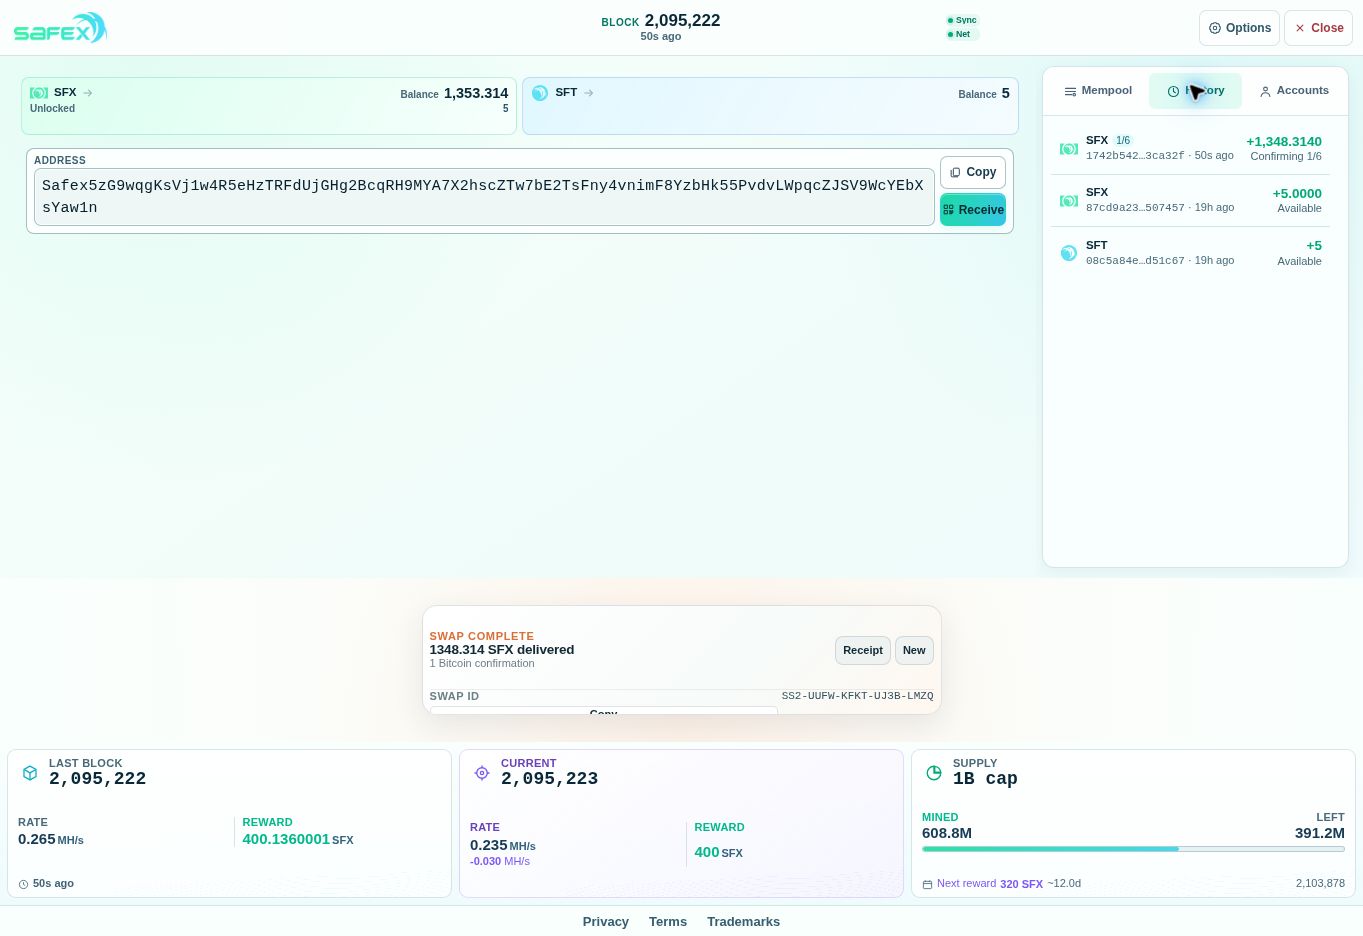The image size is (1363, 936).
Task: Open the Trademarks link
Action: point(743,922)
